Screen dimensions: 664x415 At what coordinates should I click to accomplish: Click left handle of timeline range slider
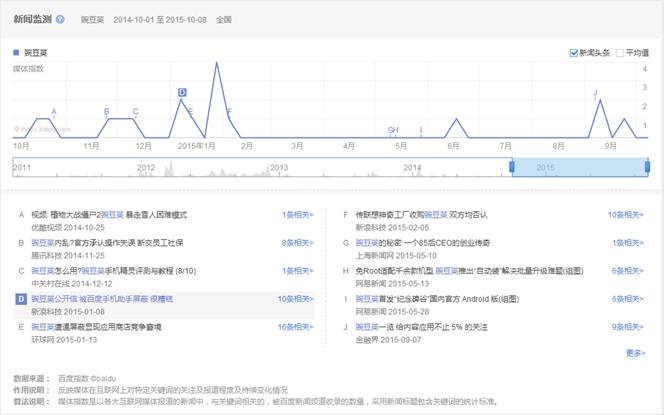[x=512, y=166]
